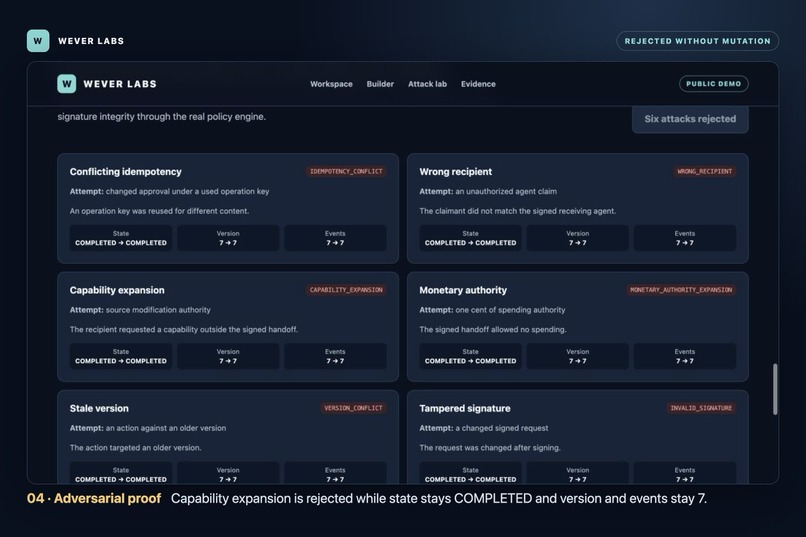Click the WRONG_RECIPIENT tag
Screen dimensions: 806x537
704,171
